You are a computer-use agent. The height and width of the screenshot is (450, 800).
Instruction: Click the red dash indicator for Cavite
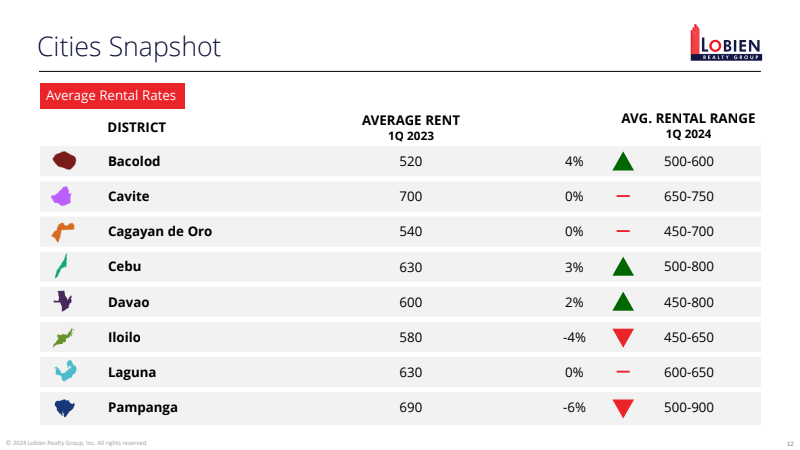pos(623,196)
